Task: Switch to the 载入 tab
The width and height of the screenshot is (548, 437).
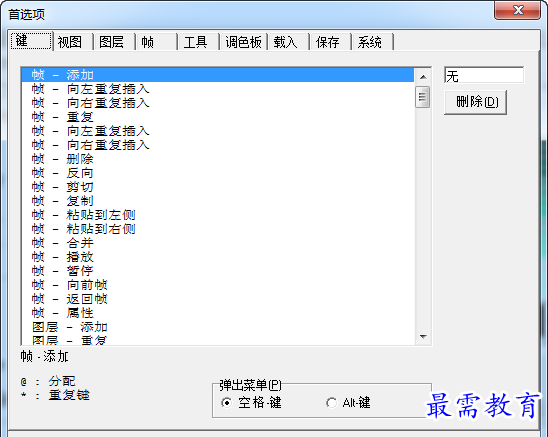Action: (x=289, y=42)
